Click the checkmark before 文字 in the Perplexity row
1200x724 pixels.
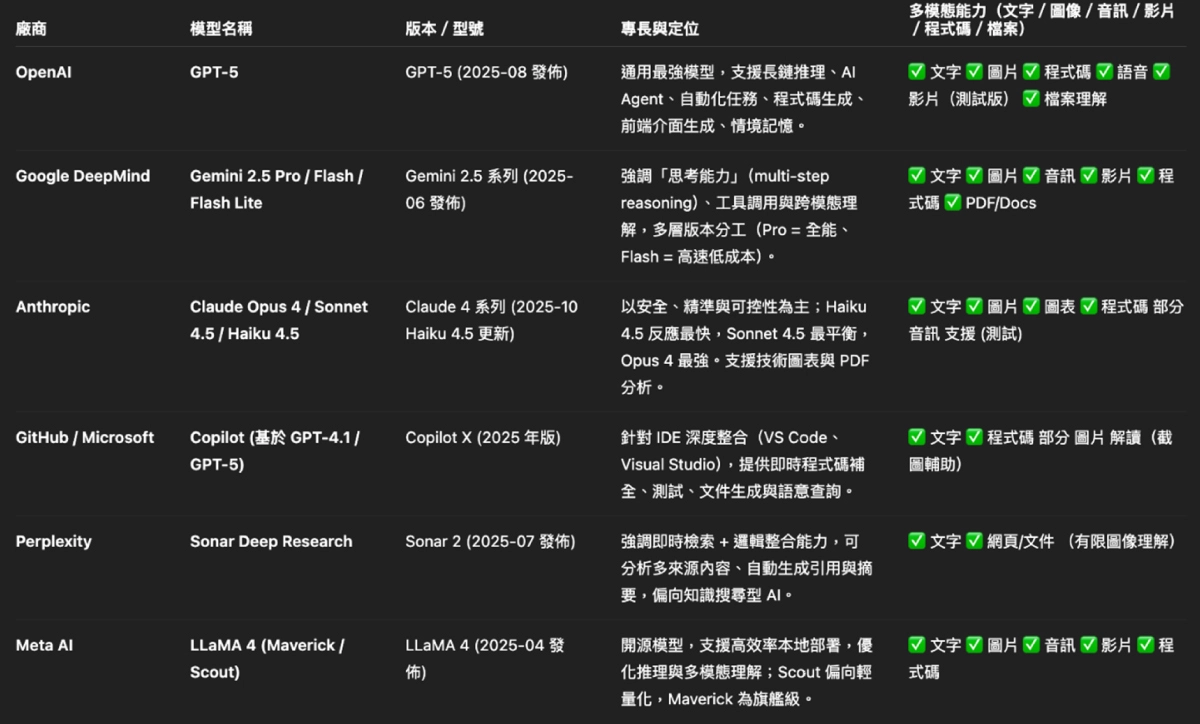[x=916, y=541]
